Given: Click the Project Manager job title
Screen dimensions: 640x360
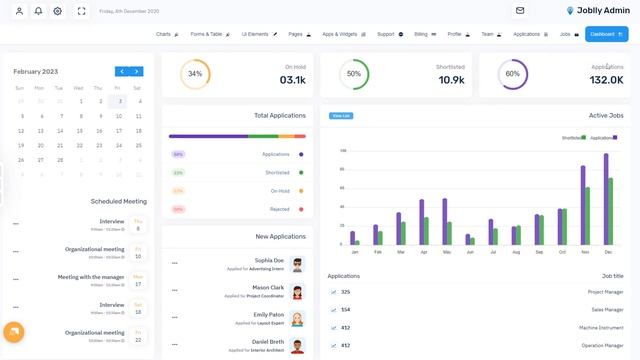Looking at the screenshot, I should pos(605,292).
